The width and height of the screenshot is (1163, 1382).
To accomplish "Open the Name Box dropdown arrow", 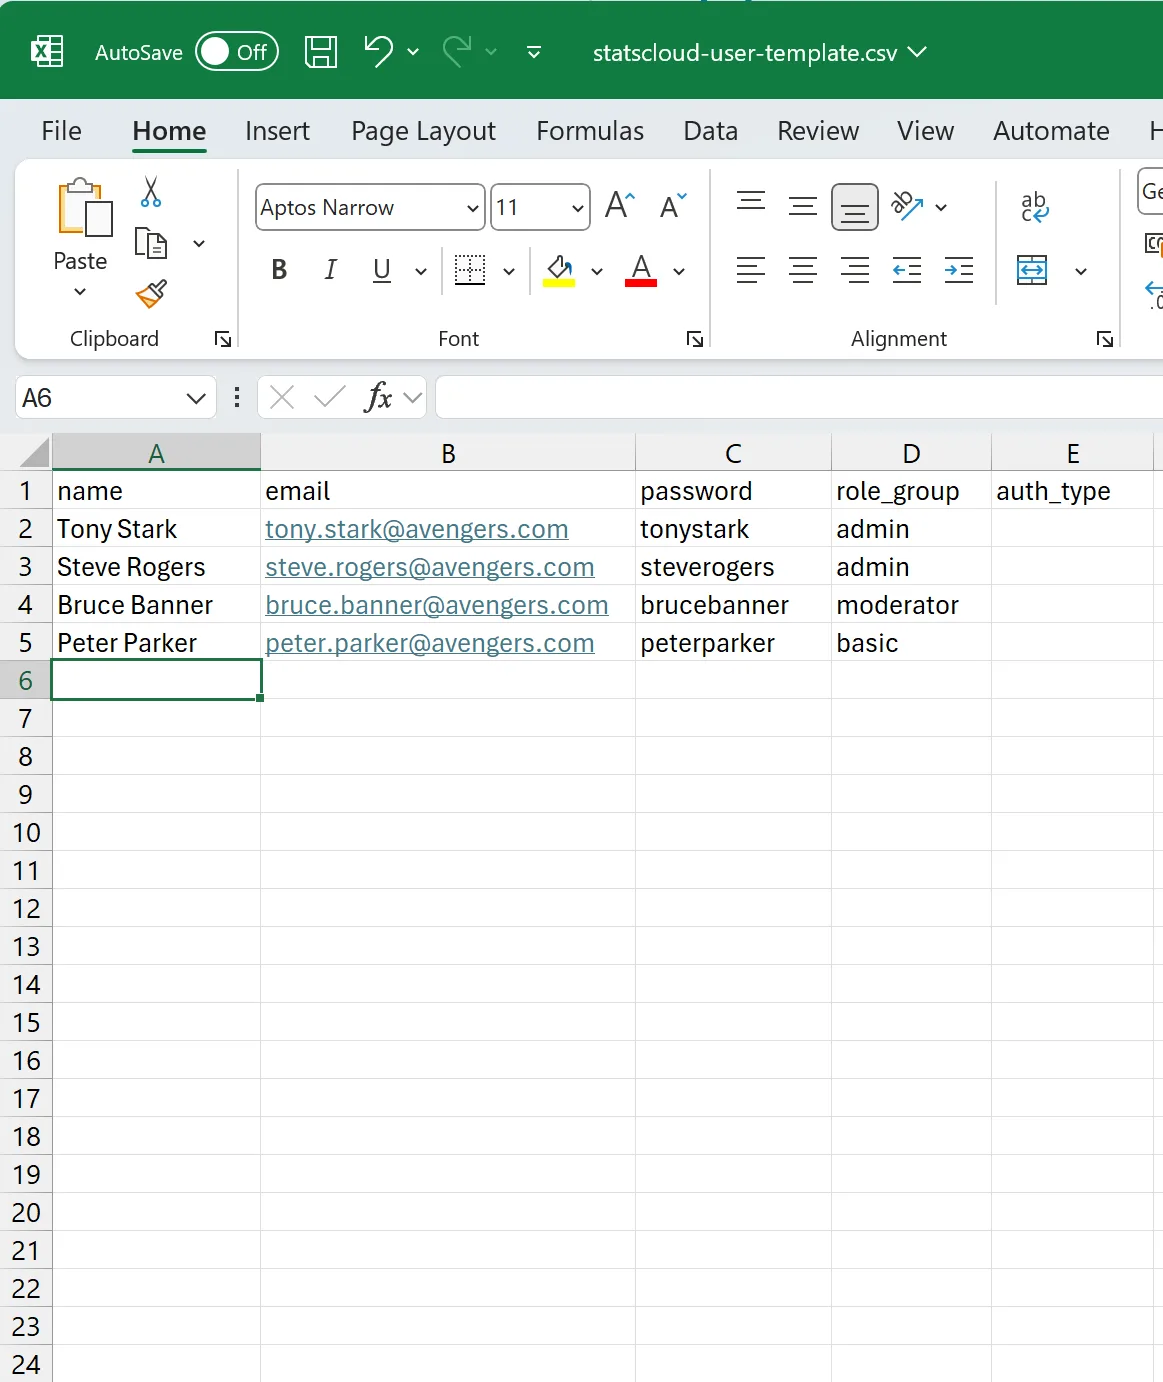I will (196, 399).
